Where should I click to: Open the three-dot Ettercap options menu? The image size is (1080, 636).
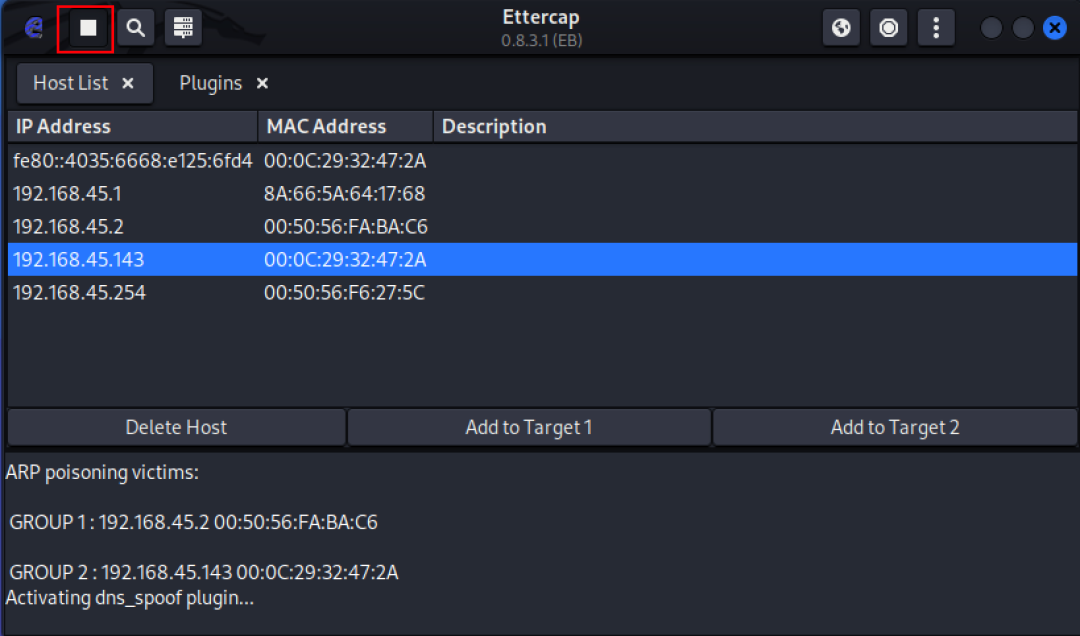[936, 27]
